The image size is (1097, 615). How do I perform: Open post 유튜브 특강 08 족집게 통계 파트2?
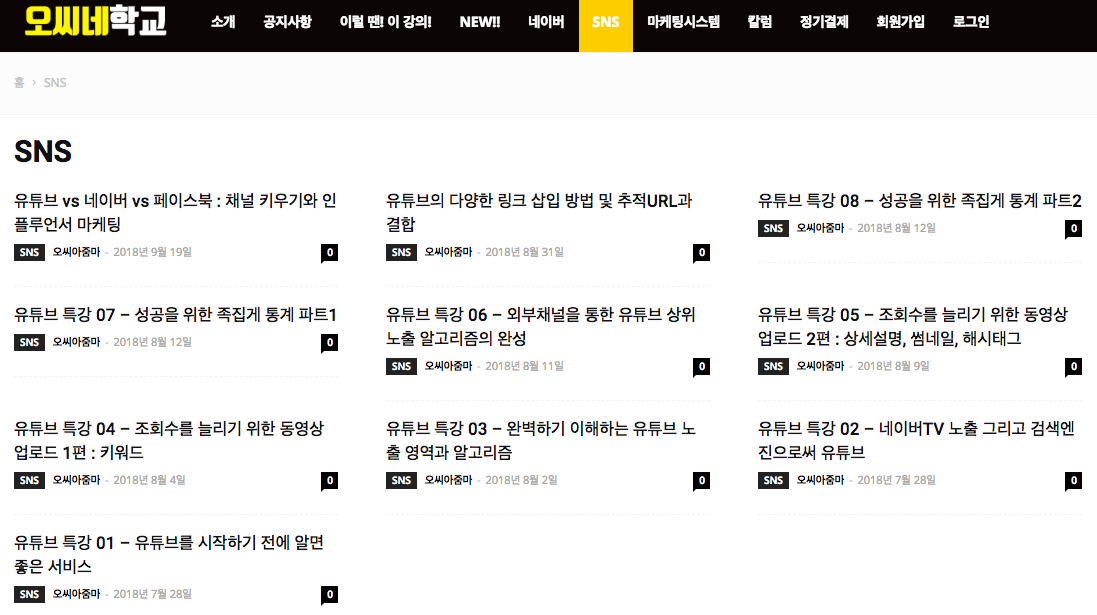[919, 201]
